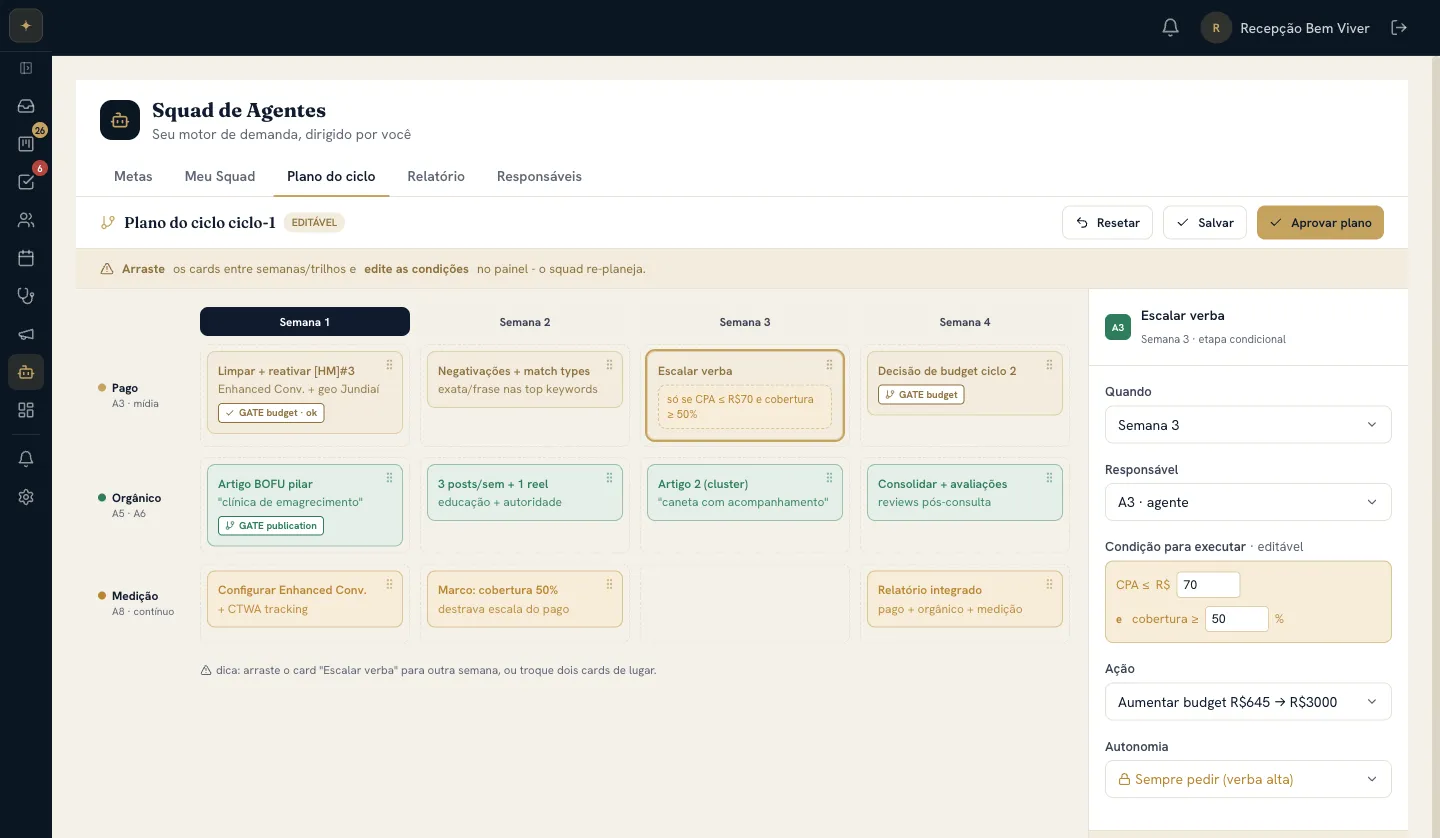The image size is (1440, 838).
Task: Click the EDITÁVEL status badge
Action: (314, 222)
